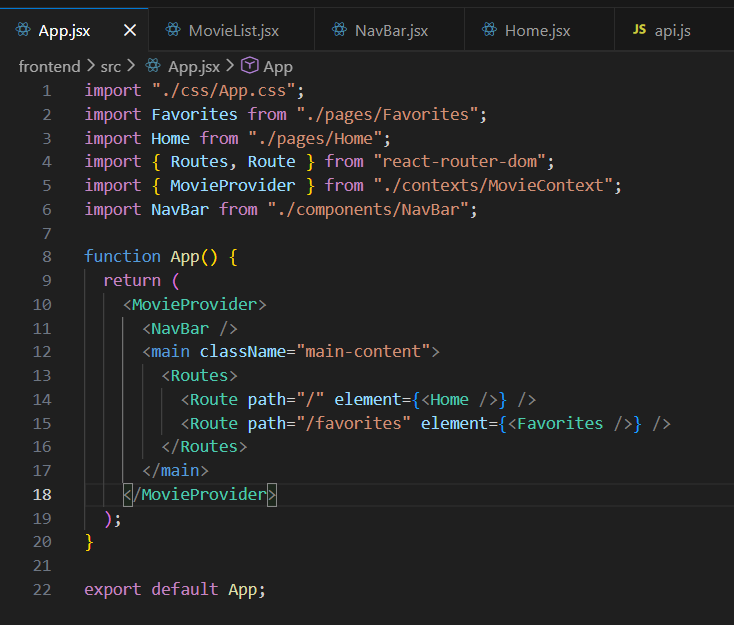Close the App.jsx tab
The height and width of the screenshot is (625, 734).
(x=129, y=31)
